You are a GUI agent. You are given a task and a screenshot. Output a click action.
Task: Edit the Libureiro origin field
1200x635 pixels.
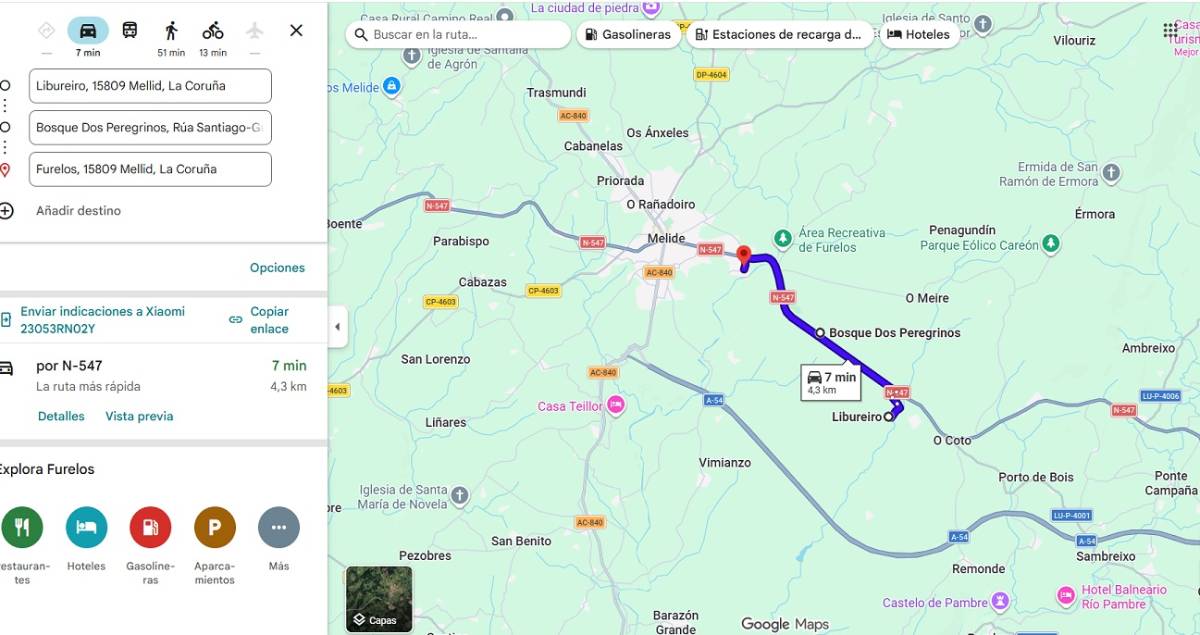coord(151,86)
